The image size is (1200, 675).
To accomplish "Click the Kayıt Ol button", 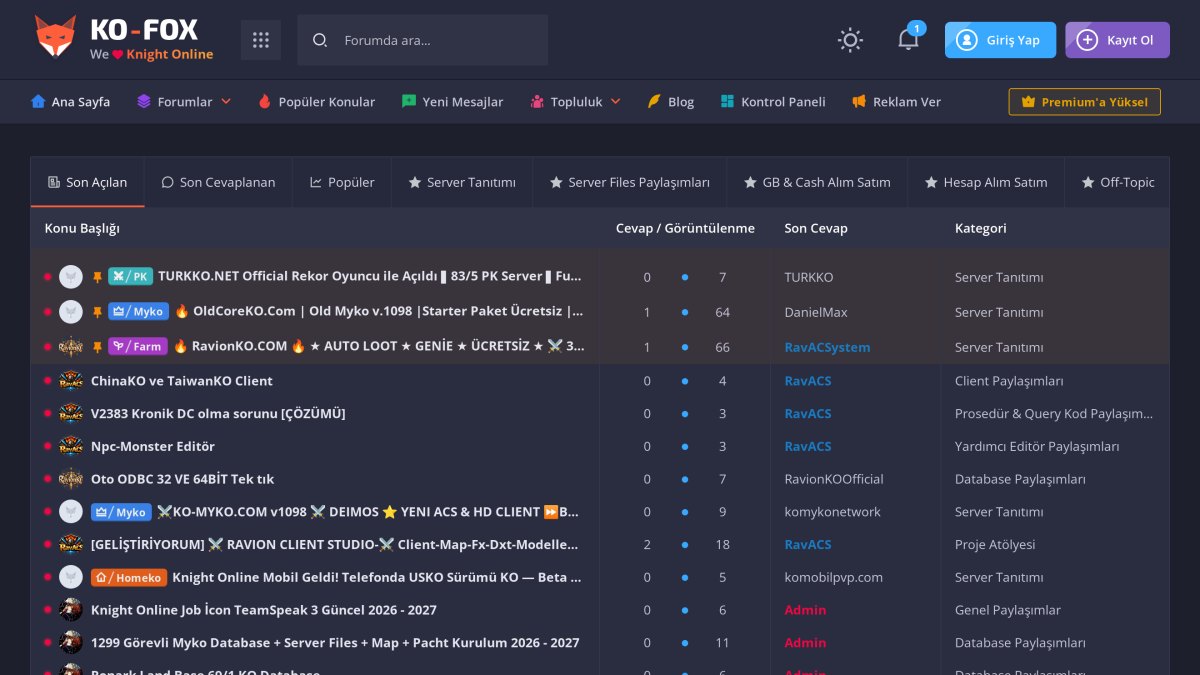I will click(x=1117, y=40).
